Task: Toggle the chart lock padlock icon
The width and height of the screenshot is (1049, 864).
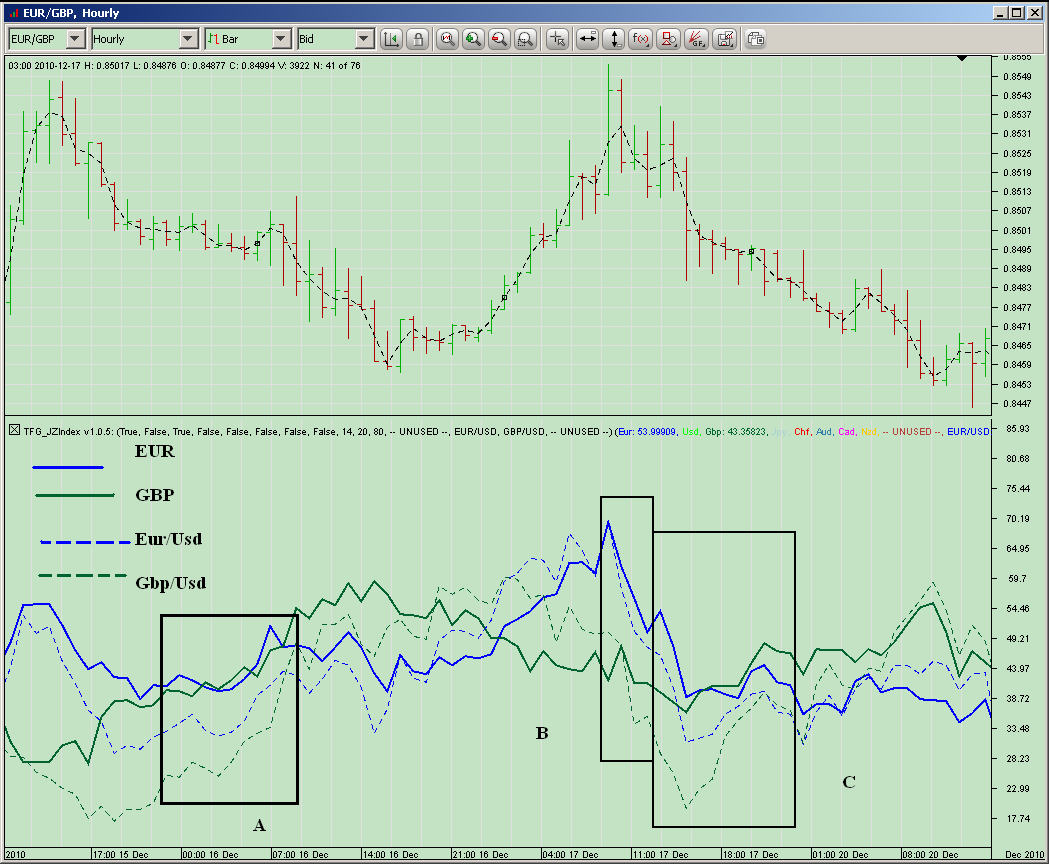Action: click(x=418, y=39)
